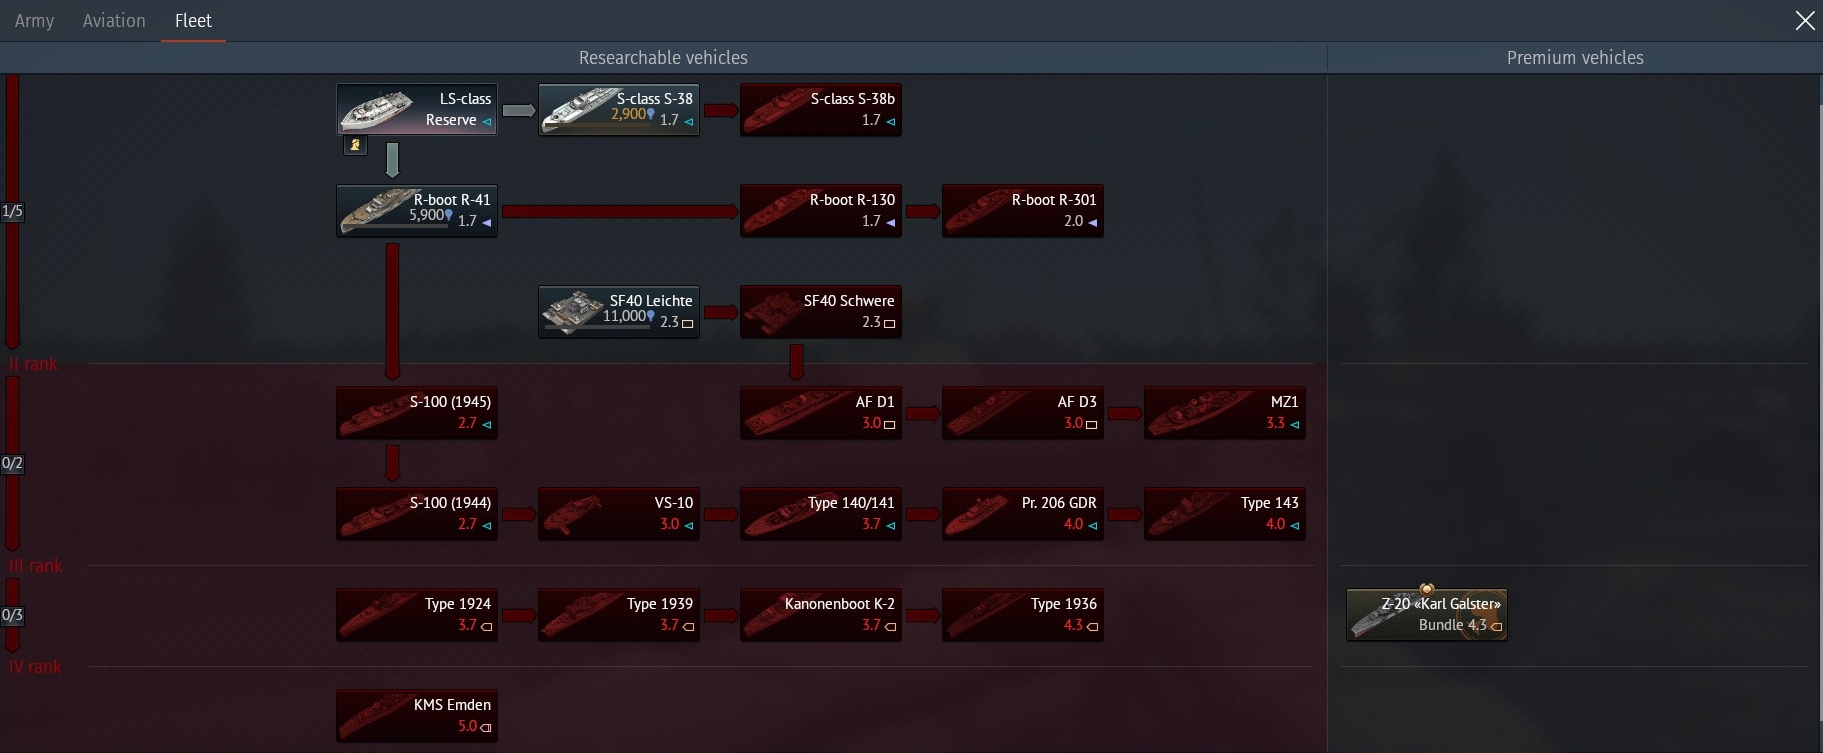Screen dimensions: 1823x753
Task: Pick the SF40 Leichte ferry card
Action: pos(619,311)
